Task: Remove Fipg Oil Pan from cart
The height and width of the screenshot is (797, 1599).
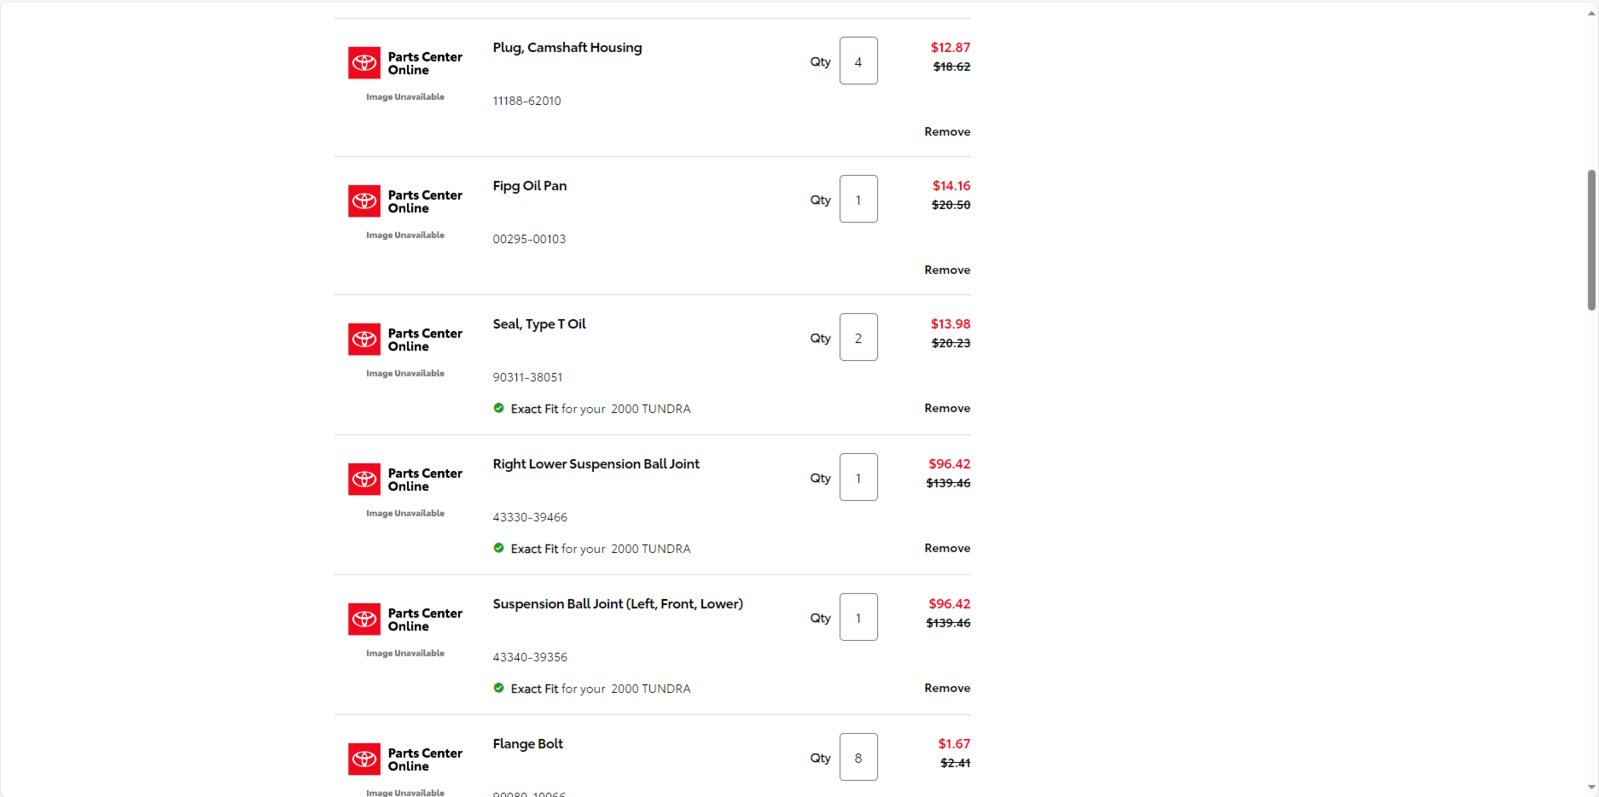Action: pos(947,270)
